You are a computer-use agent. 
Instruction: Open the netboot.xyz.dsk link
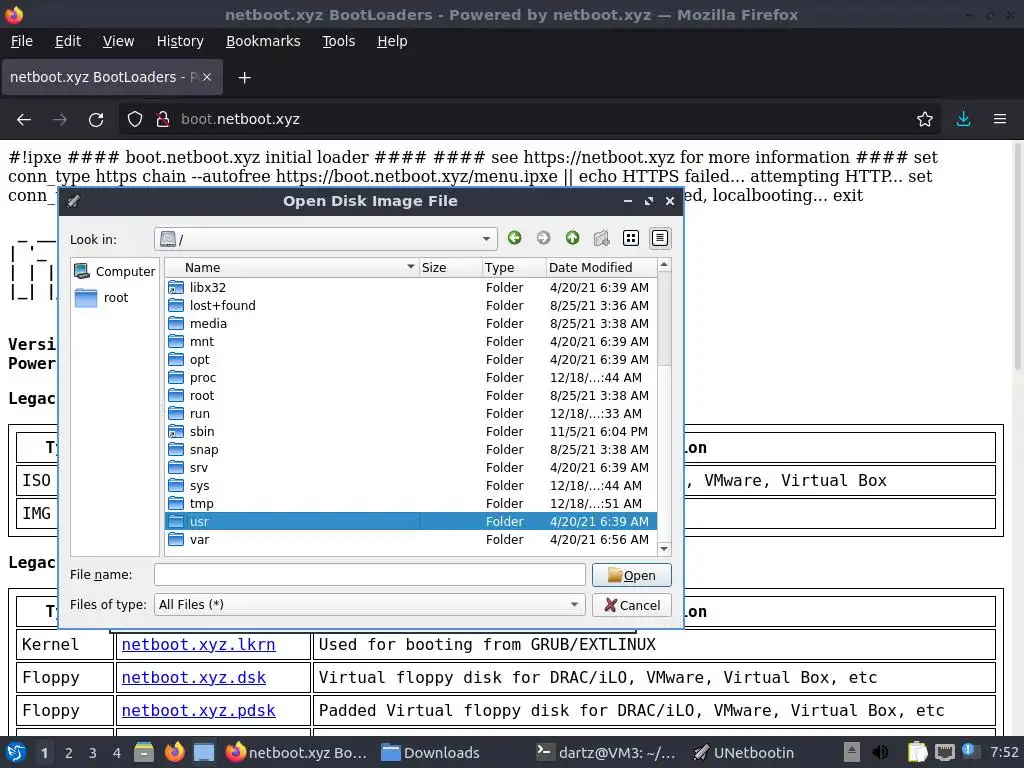click(194, 677)
